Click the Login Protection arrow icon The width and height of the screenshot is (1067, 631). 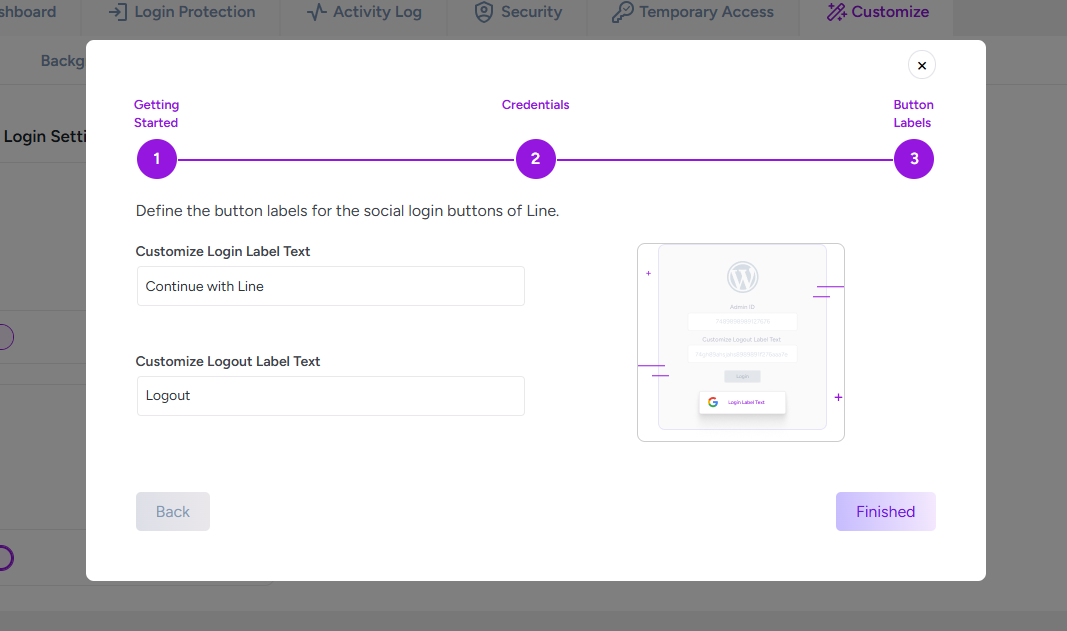(118, 13)
